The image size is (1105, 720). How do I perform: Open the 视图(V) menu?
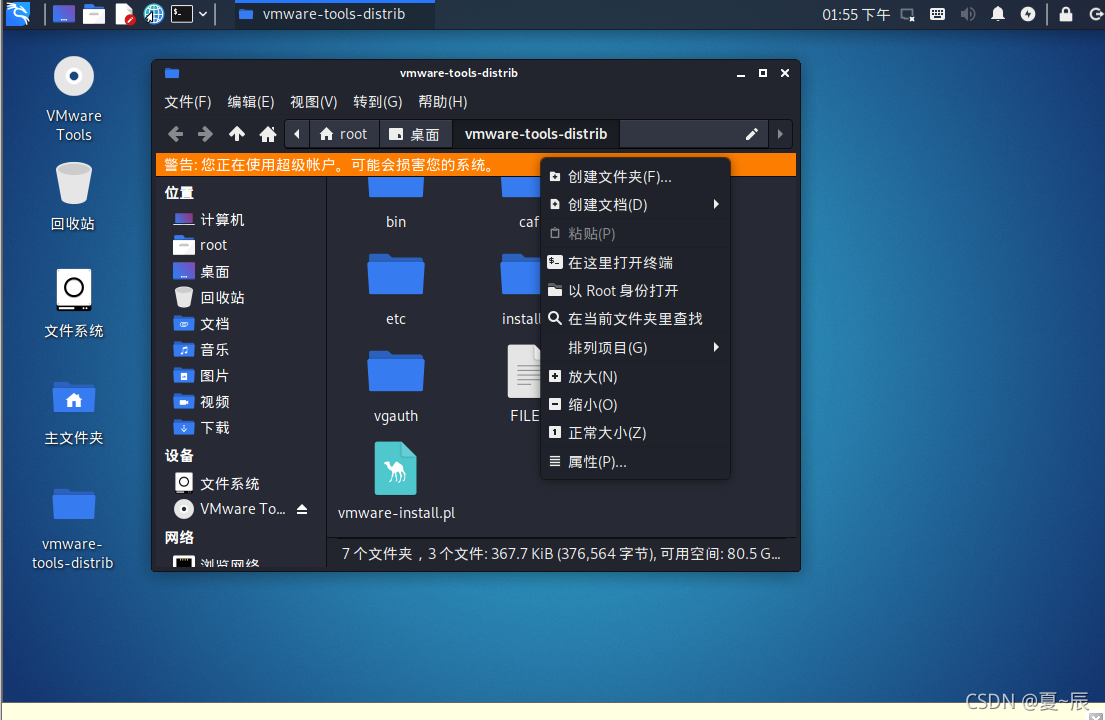tap(314, 102)
